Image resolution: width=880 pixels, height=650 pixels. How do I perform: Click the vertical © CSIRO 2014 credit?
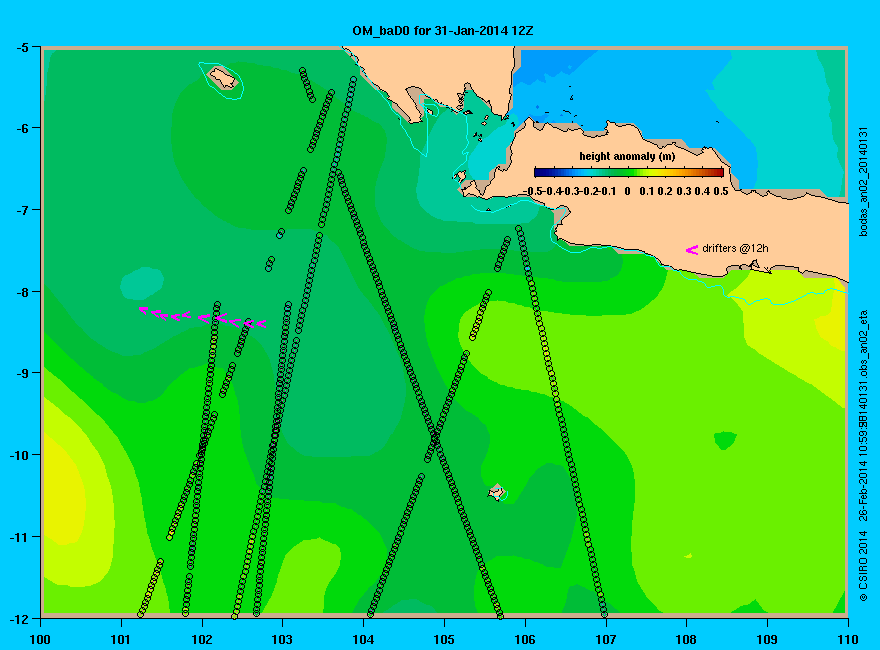(864, 565)
